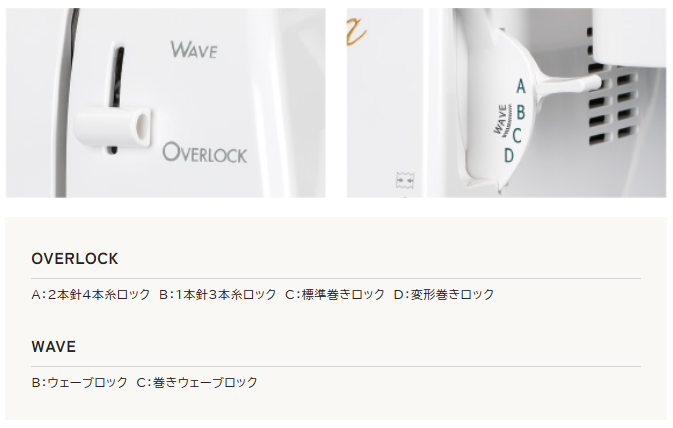
Task: Select text C:標準巻きロック
Action: [x=335, y=294]
